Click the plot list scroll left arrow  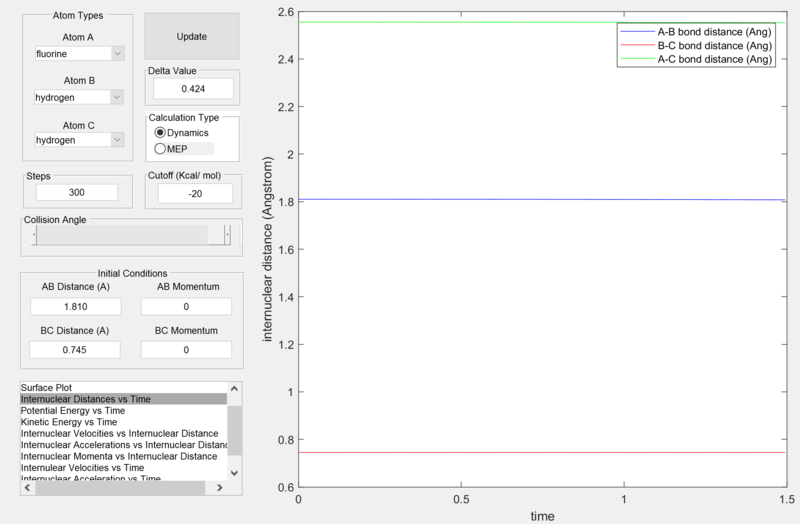(x=28, y=488)
